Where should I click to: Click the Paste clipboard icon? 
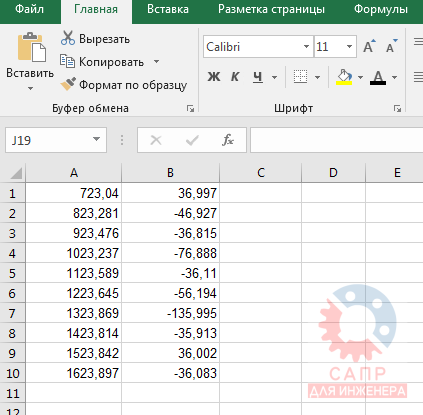pyautogui.click(x=32, y=47)
